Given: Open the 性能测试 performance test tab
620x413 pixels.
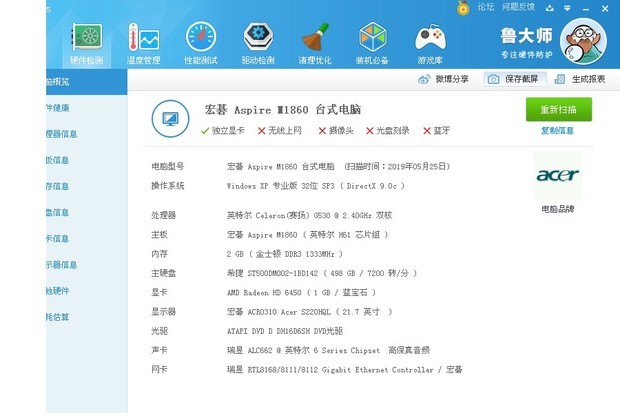Looking at the screenshot, I should tap(201, 44).
